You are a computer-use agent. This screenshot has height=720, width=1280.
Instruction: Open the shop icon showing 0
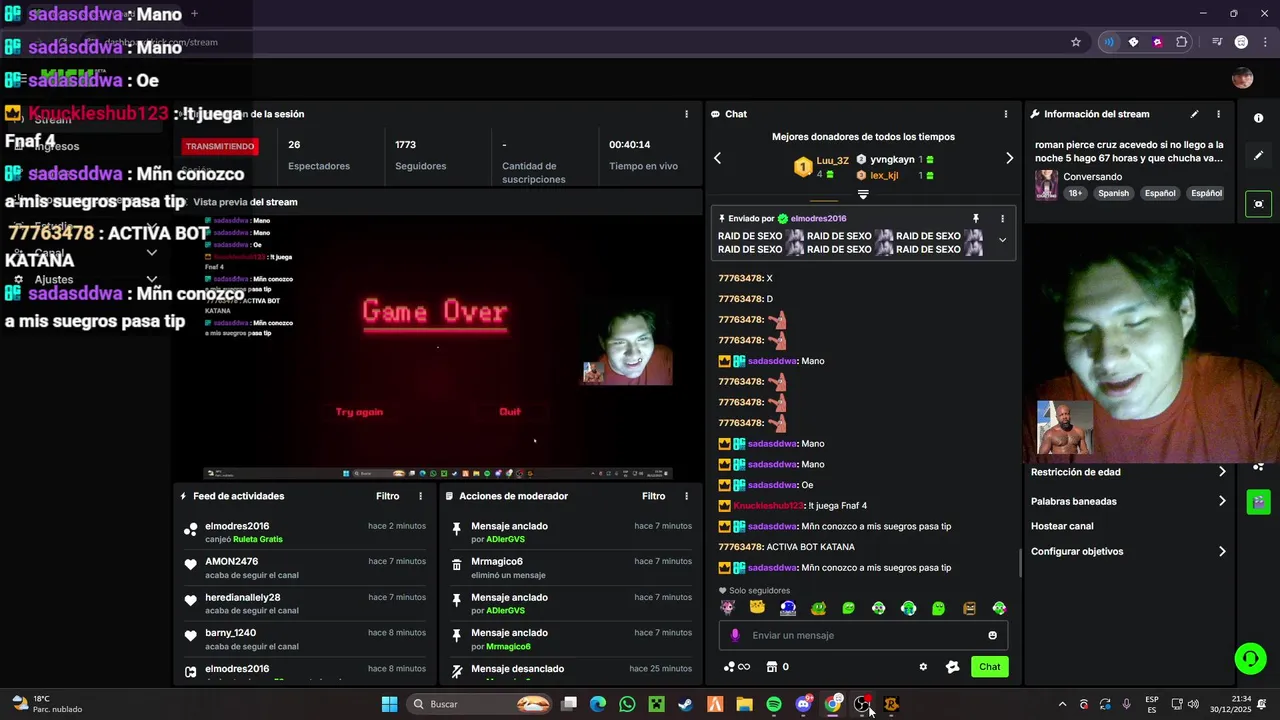click(x=777, y=667)
